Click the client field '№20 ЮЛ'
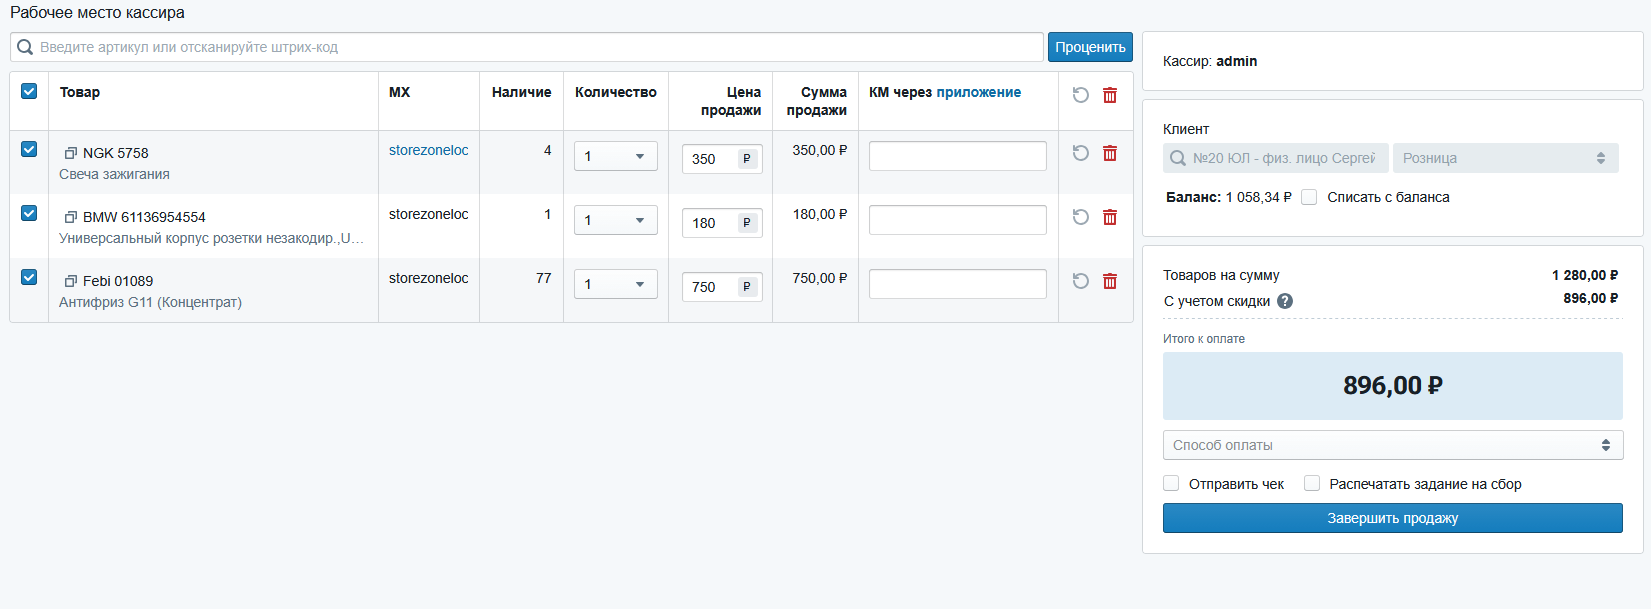 [x=1276, y=158]
